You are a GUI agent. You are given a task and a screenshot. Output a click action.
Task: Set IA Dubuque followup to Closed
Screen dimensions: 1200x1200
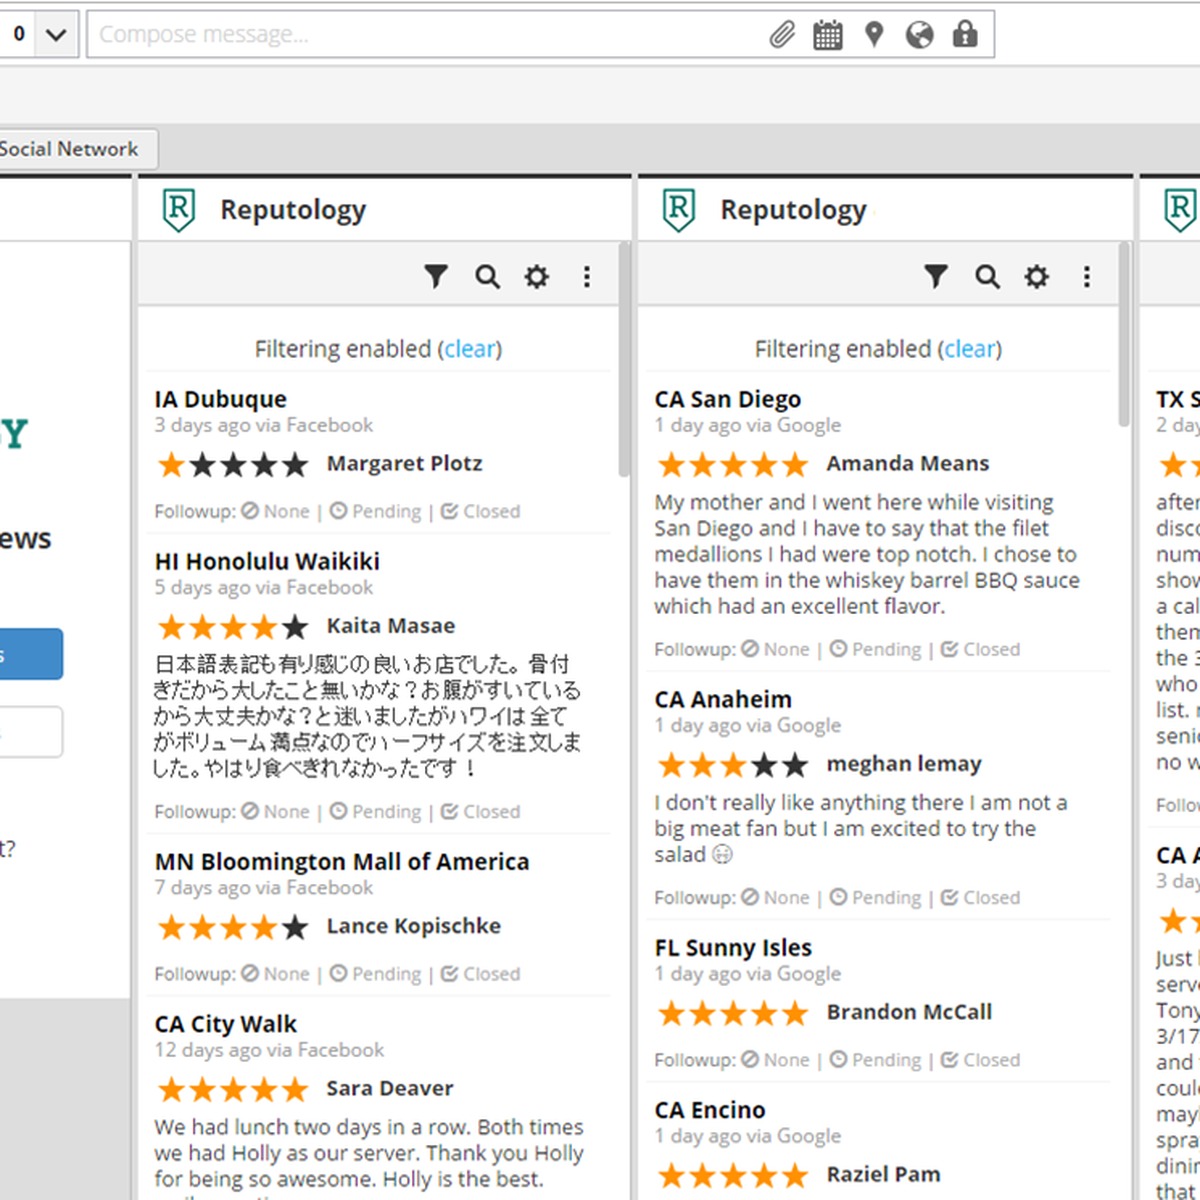coord(481,512)
